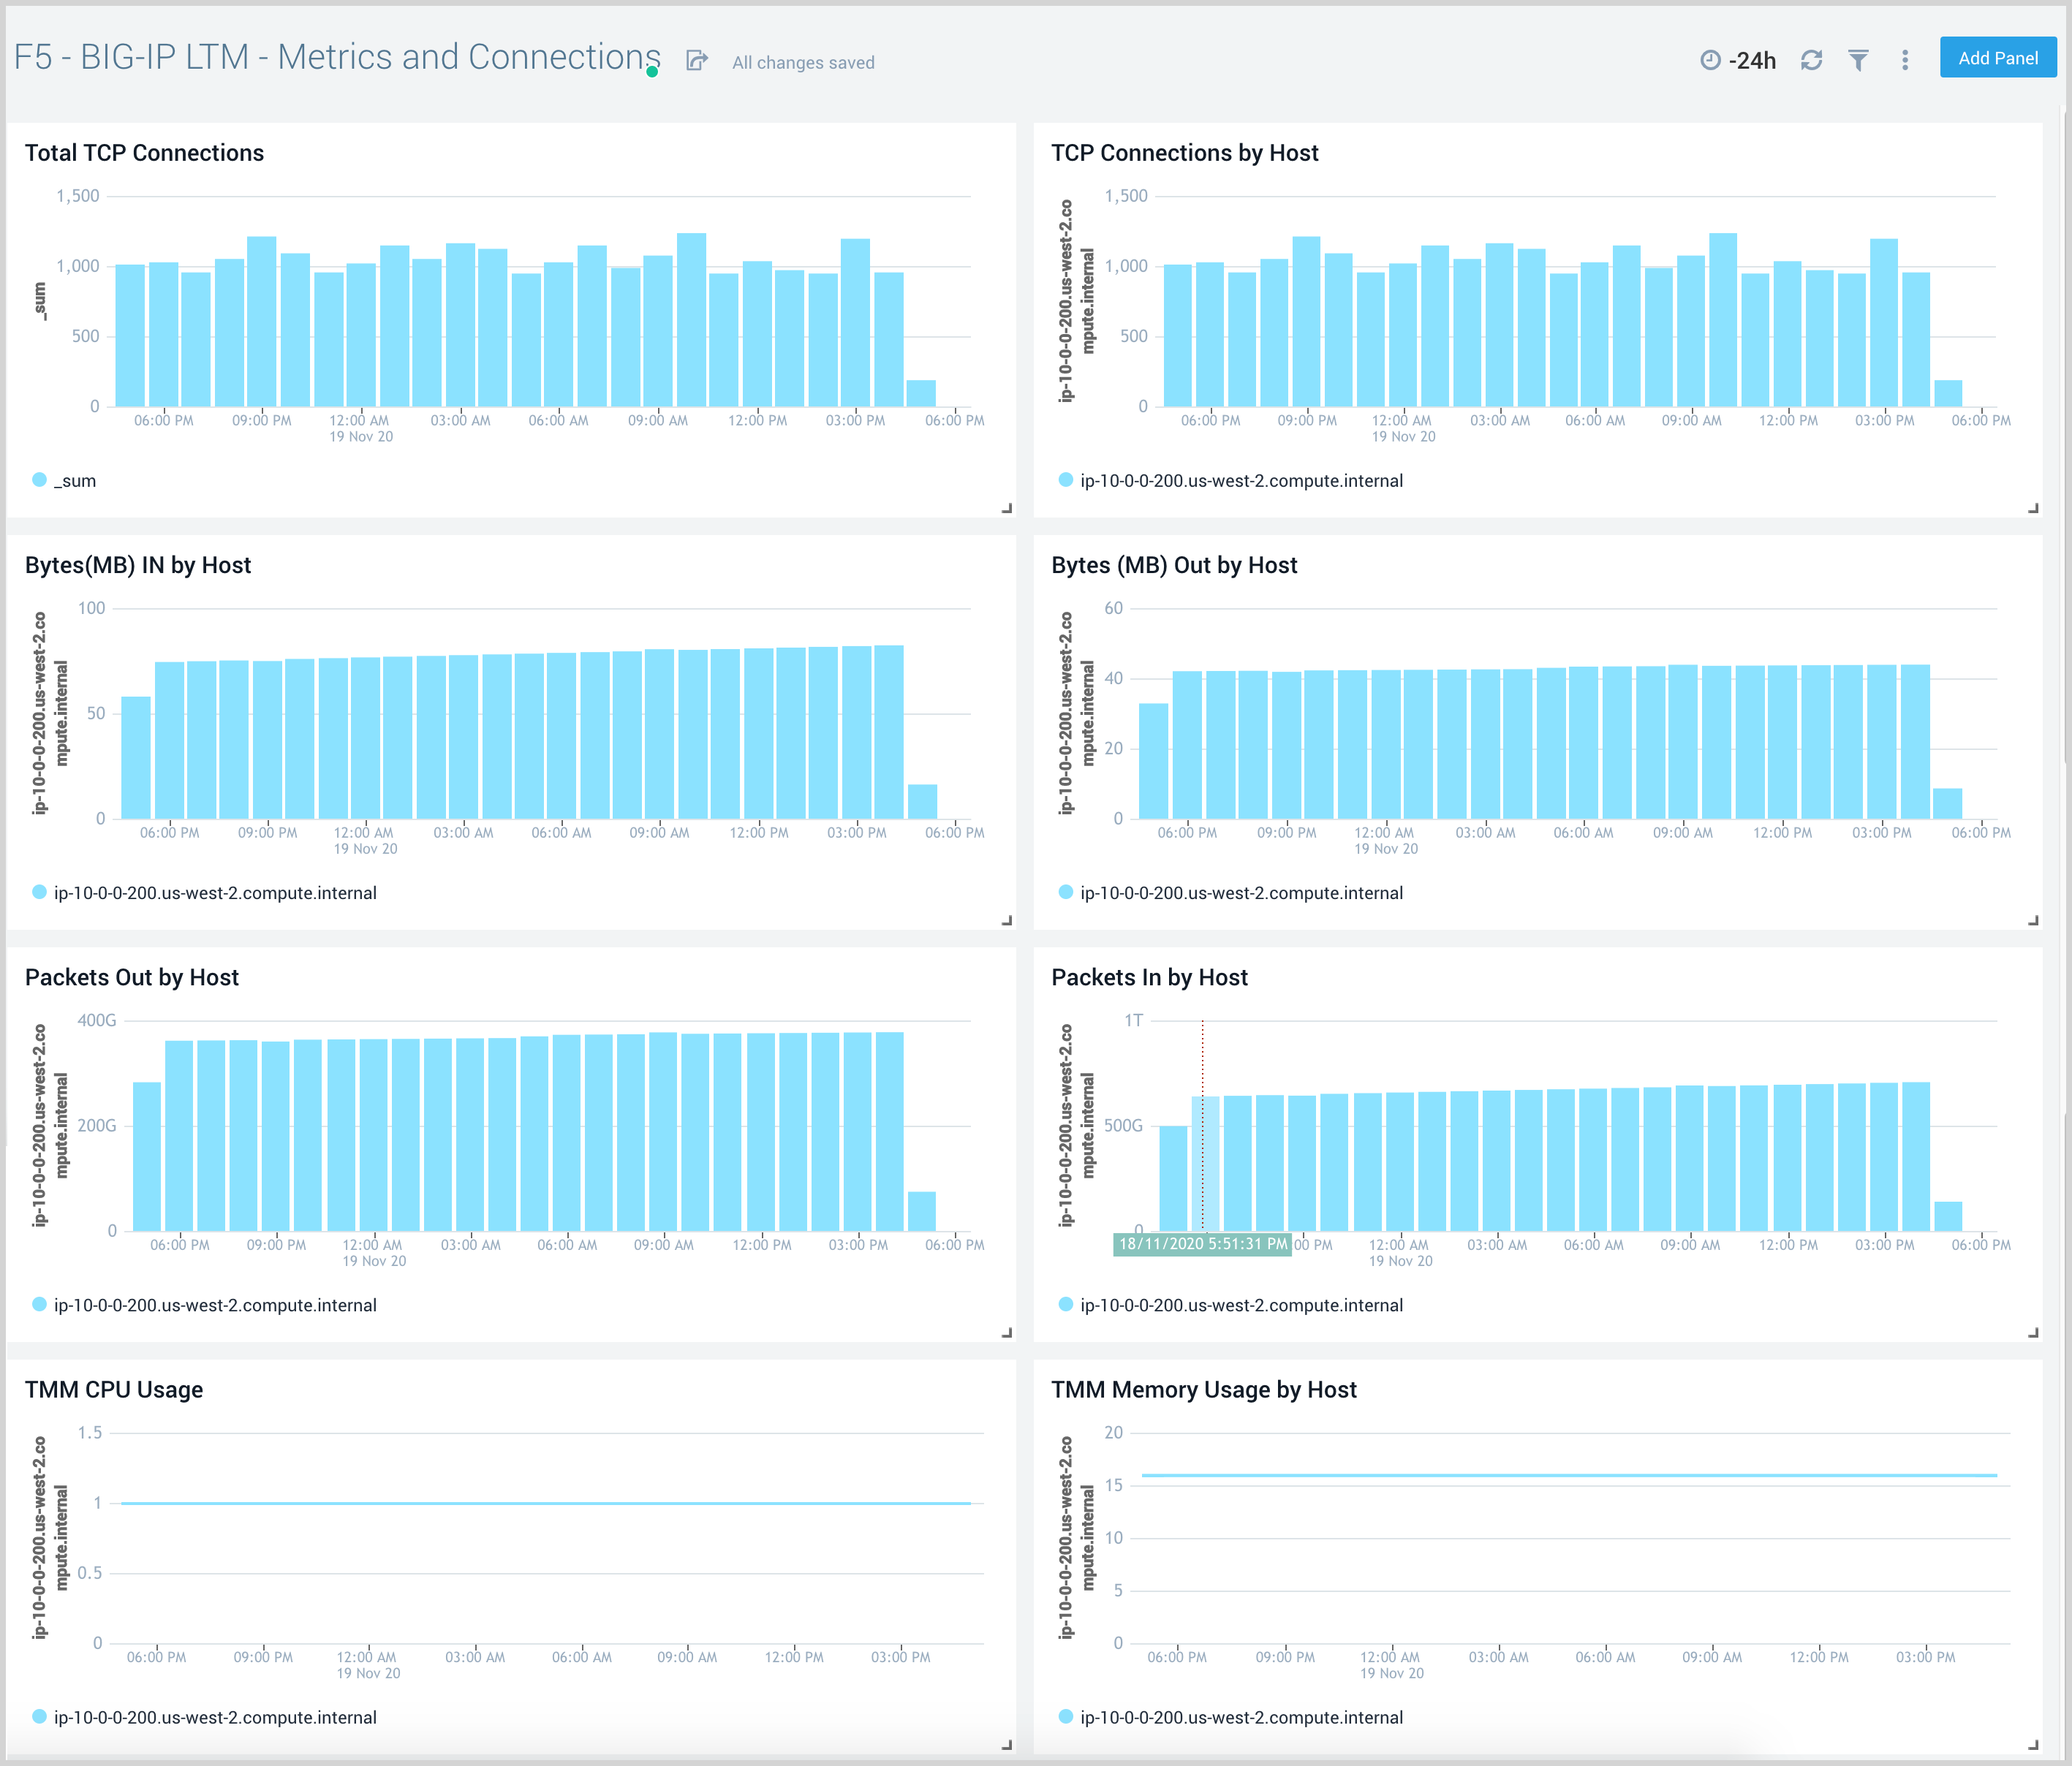Click resize handle of Bytes (MB) Out panel
The height and width of the screenshot is (1766, 2072).
click(x=2033, y=920)
